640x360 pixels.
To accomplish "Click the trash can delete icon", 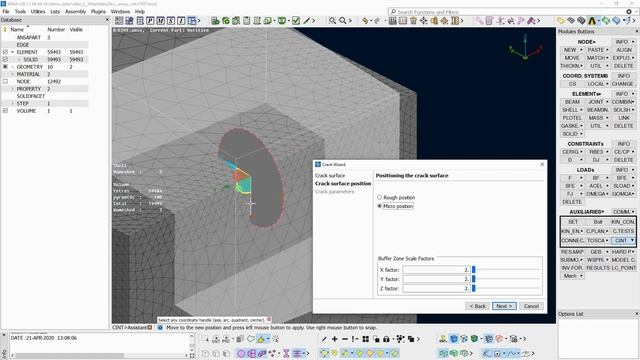I will point(413,20).
